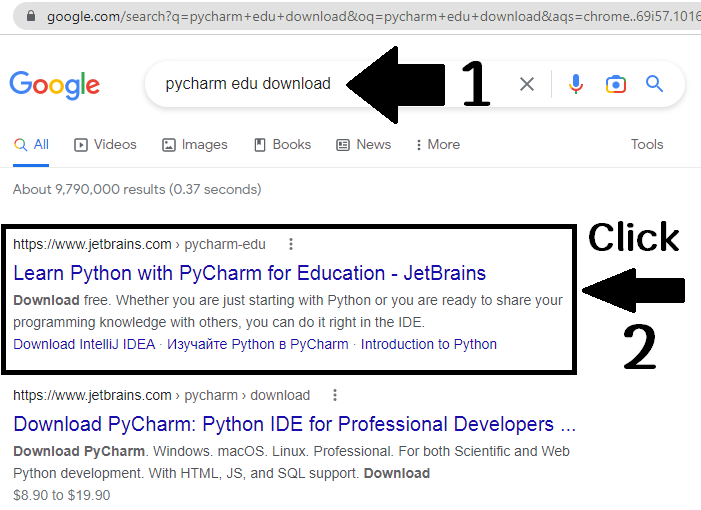Switch to the Books tab
701x510 pixels.
pyautogui.click(x=283, y=145)
